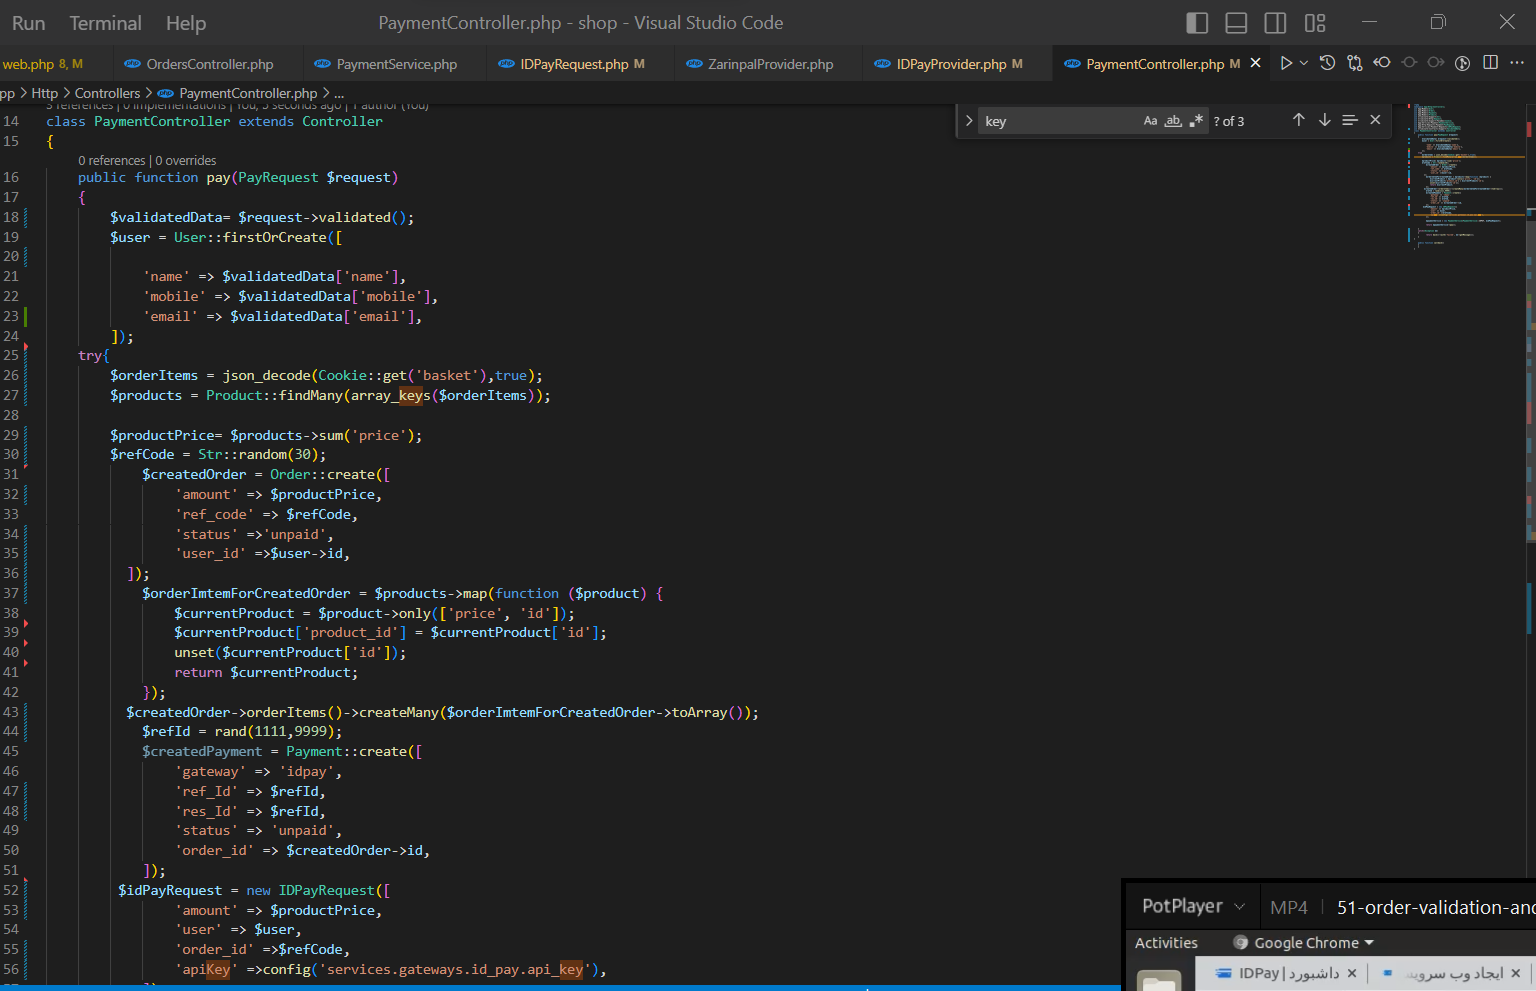Toggle Use Regular Expression in find widget
The height and width of the screenshot is (991, 1536).
tap(1196, 121)
